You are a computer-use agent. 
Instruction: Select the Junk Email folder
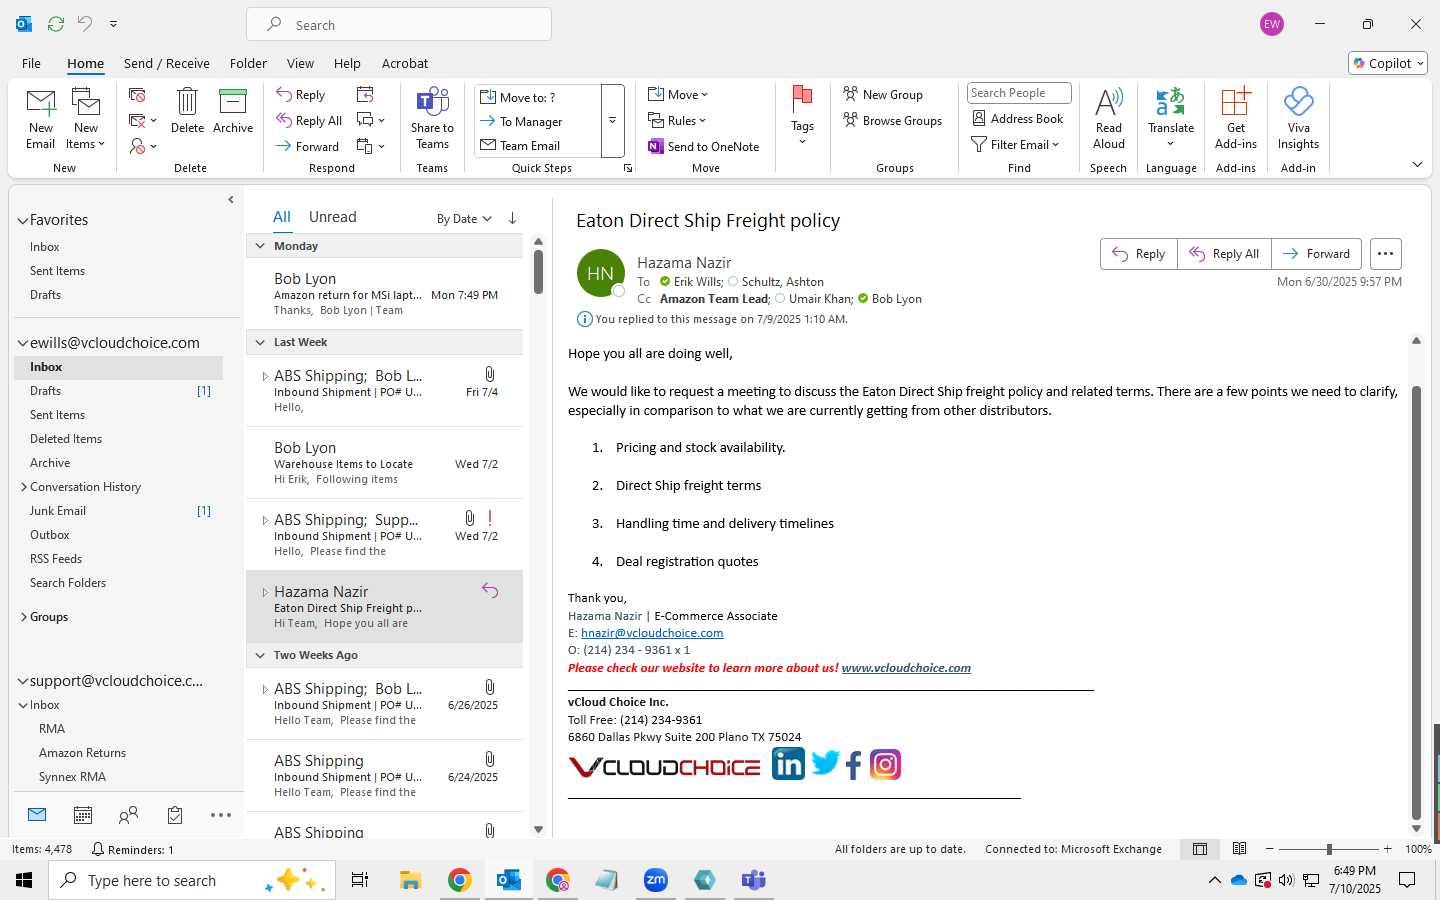point(58,511)
